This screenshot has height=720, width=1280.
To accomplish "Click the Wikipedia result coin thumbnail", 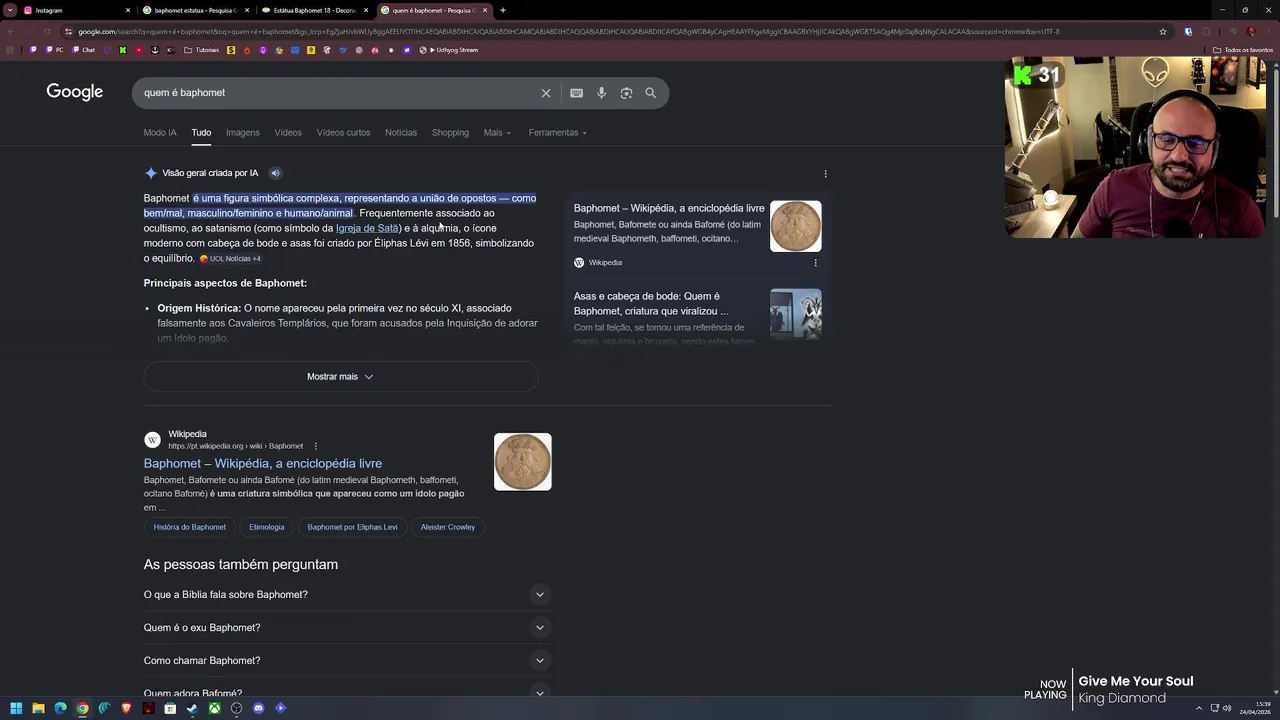I will tap(523, 462).
